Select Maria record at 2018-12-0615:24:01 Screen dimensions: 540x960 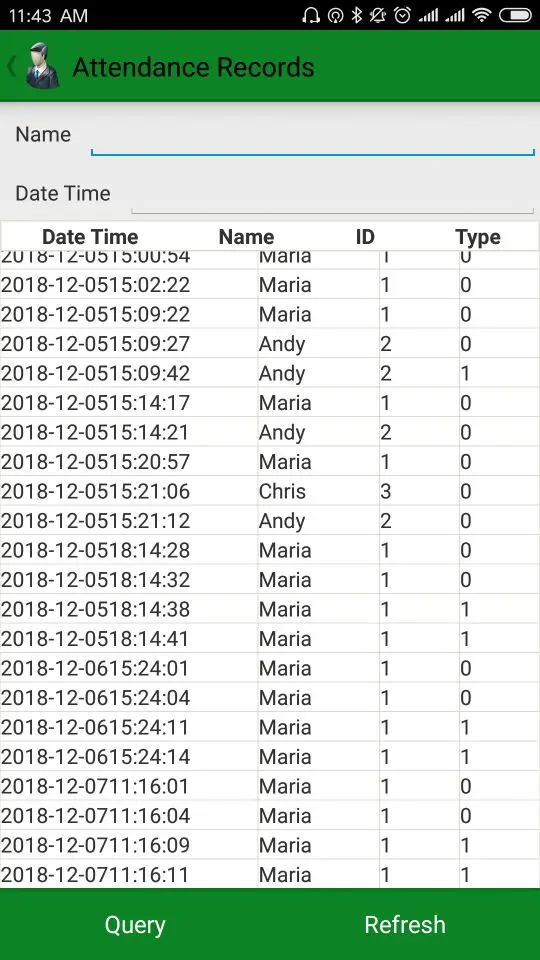[x=270, y=668]
